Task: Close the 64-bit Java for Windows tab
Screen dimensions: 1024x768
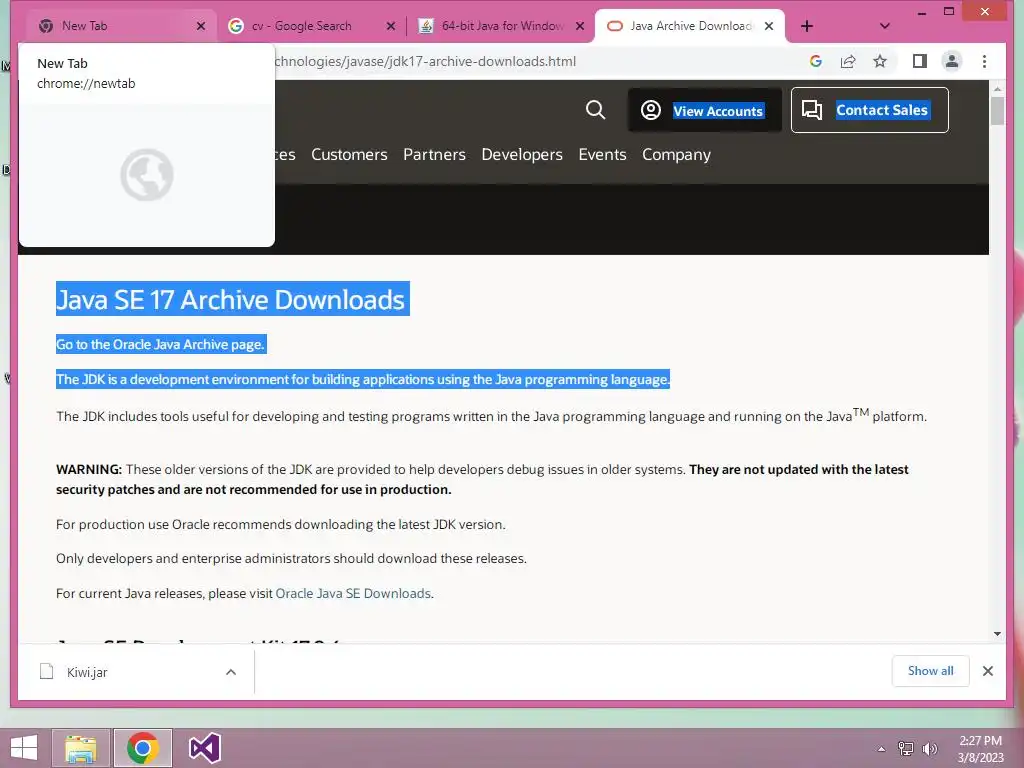Action: click(x=580, y=26)
